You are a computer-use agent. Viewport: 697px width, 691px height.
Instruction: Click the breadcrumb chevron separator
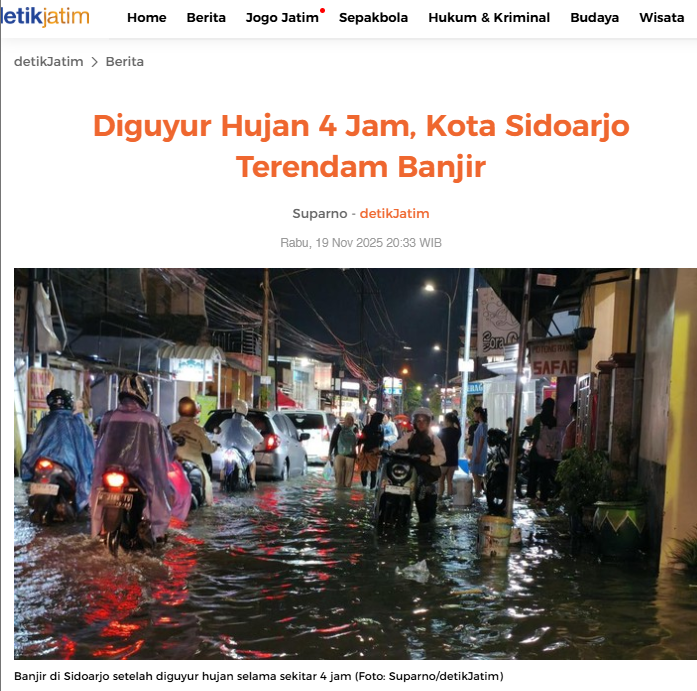(94, 62)
